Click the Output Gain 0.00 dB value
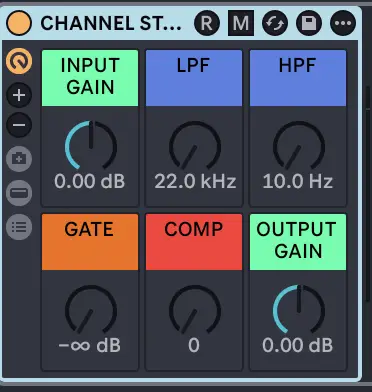372x392 pixels. (298, 346)
